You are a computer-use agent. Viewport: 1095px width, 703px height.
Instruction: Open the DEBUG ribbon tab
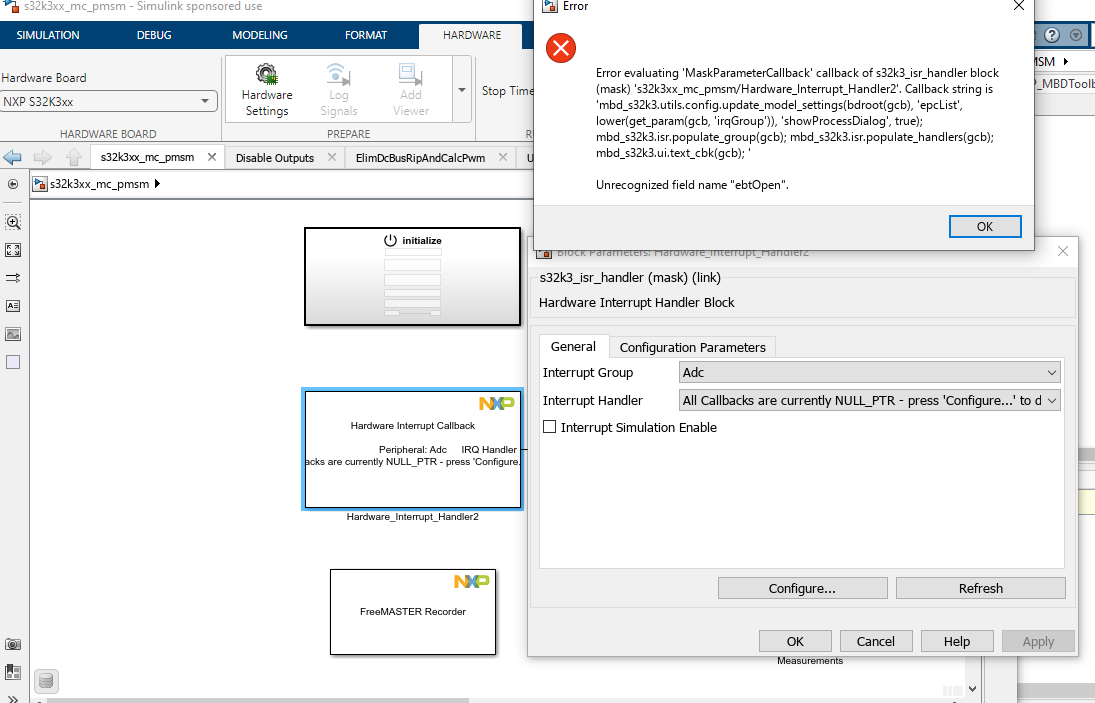click(x=153, y=33)
